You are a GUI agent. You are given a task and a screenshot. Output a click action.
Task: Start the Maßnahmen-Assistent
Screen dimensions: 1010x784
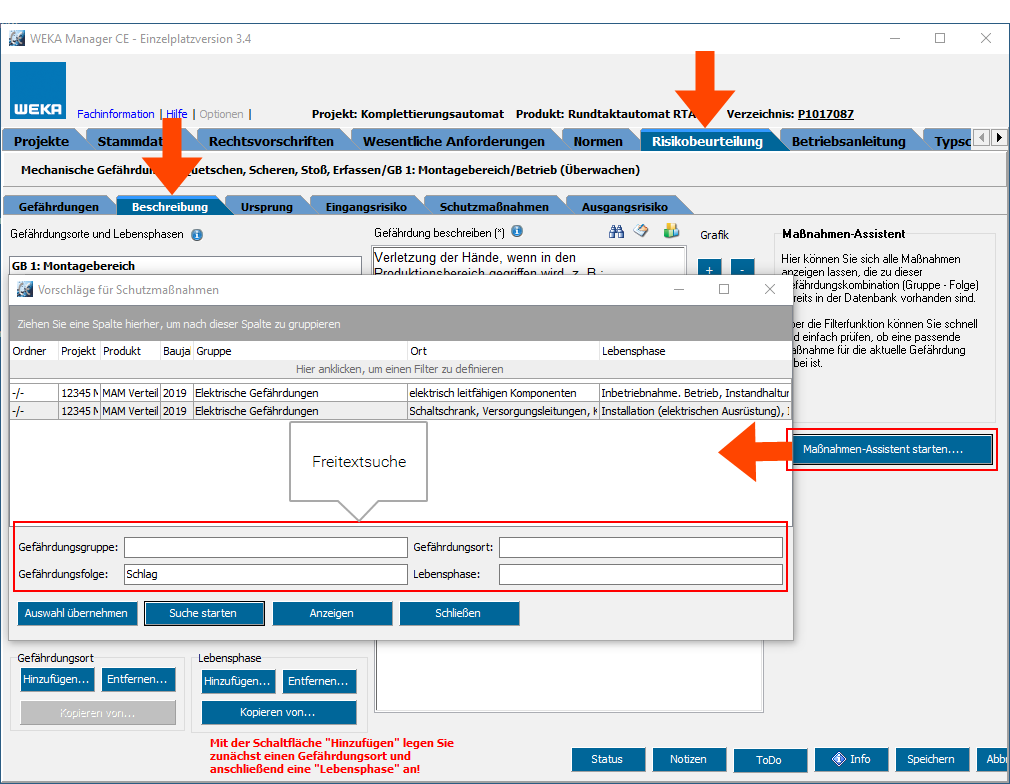coord(892,450)
